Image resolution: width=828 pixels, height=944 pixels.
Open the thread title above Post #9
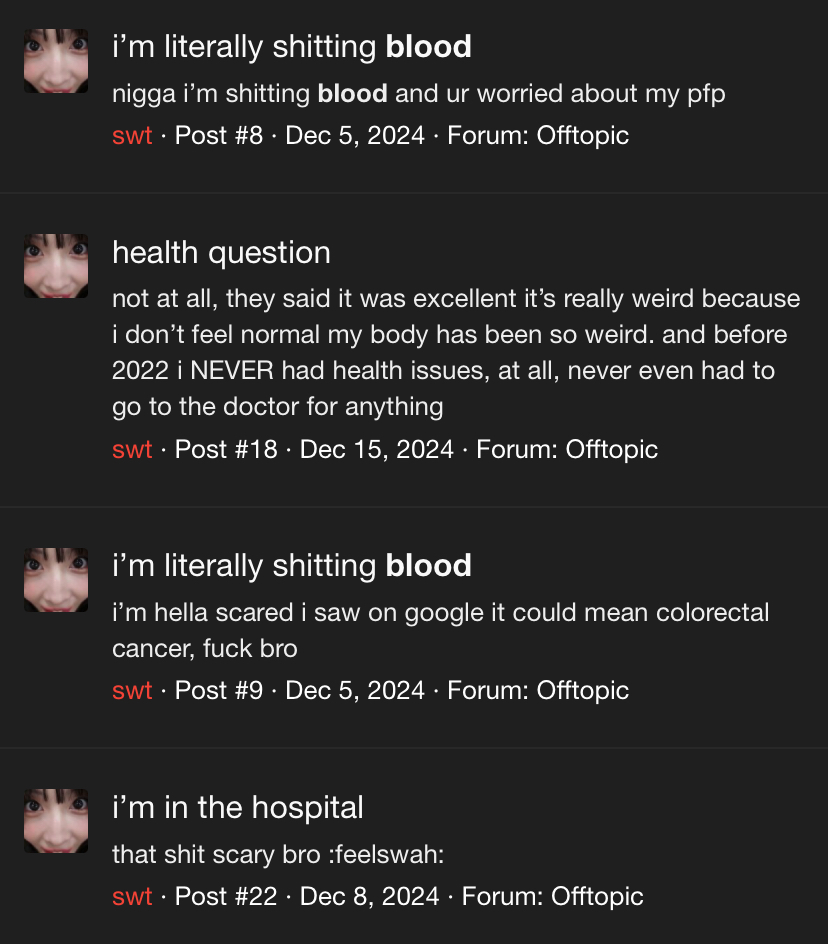click(291, 566)
